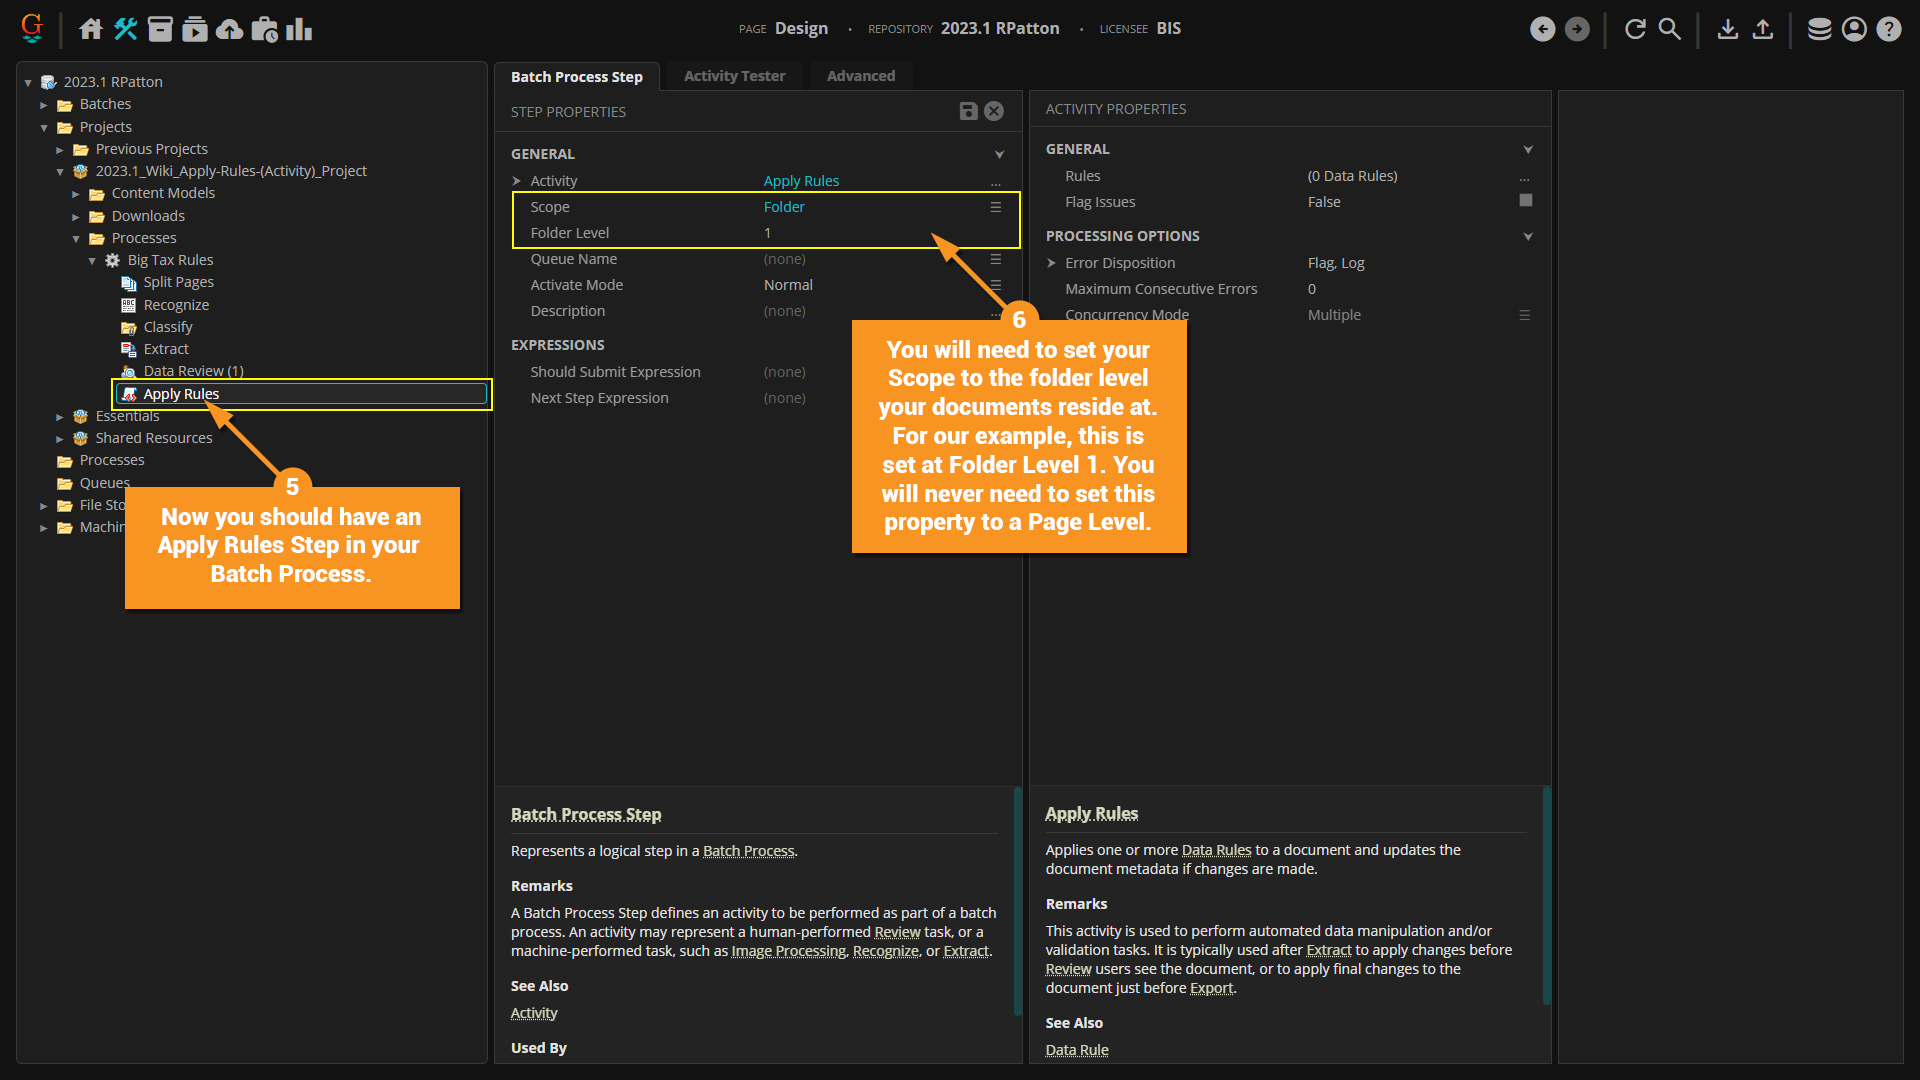
Task: Click the refresh icon in toolbar
Action: click(1635, 29)
